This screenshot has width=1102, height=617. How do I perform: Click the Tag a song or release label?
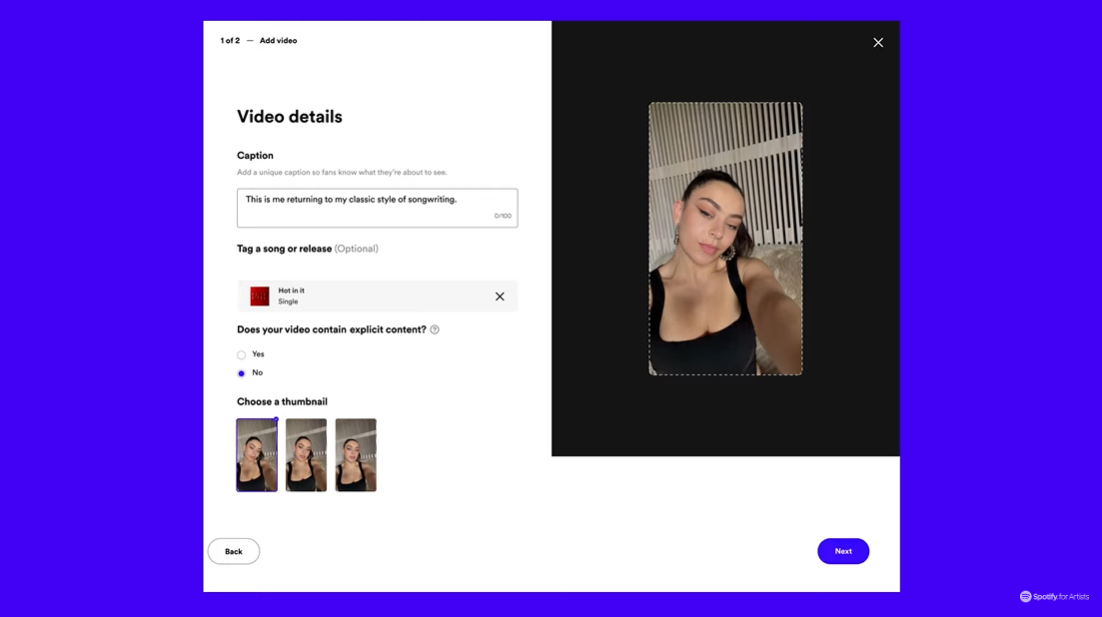(x=284, y=249)
